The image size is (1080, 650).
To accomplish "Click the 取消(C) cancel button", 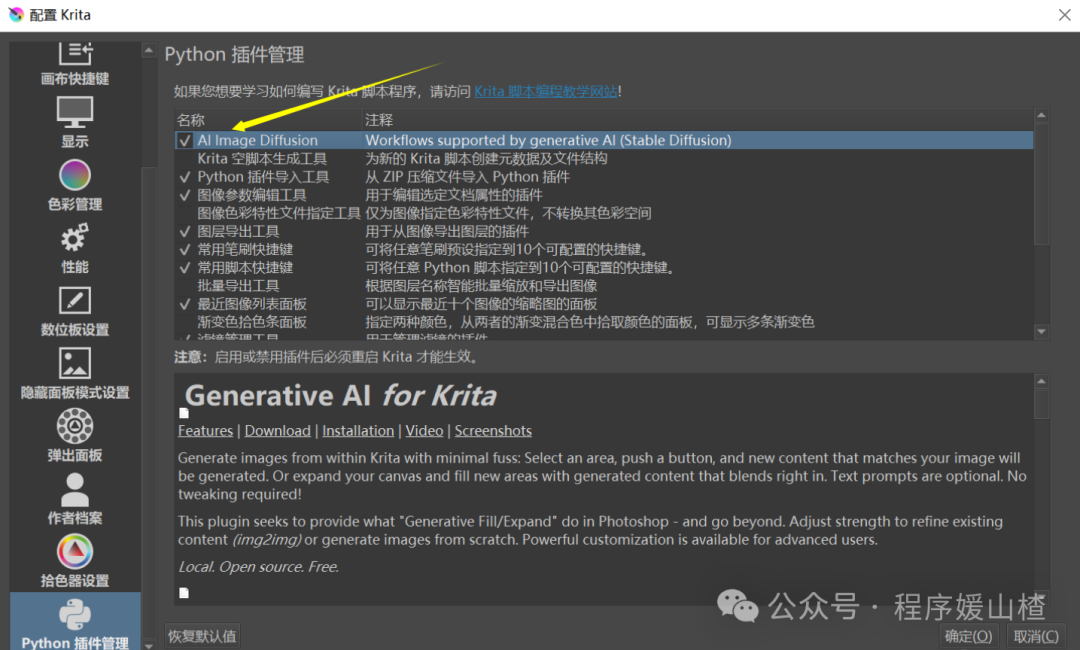I will tap(1036, 636).
